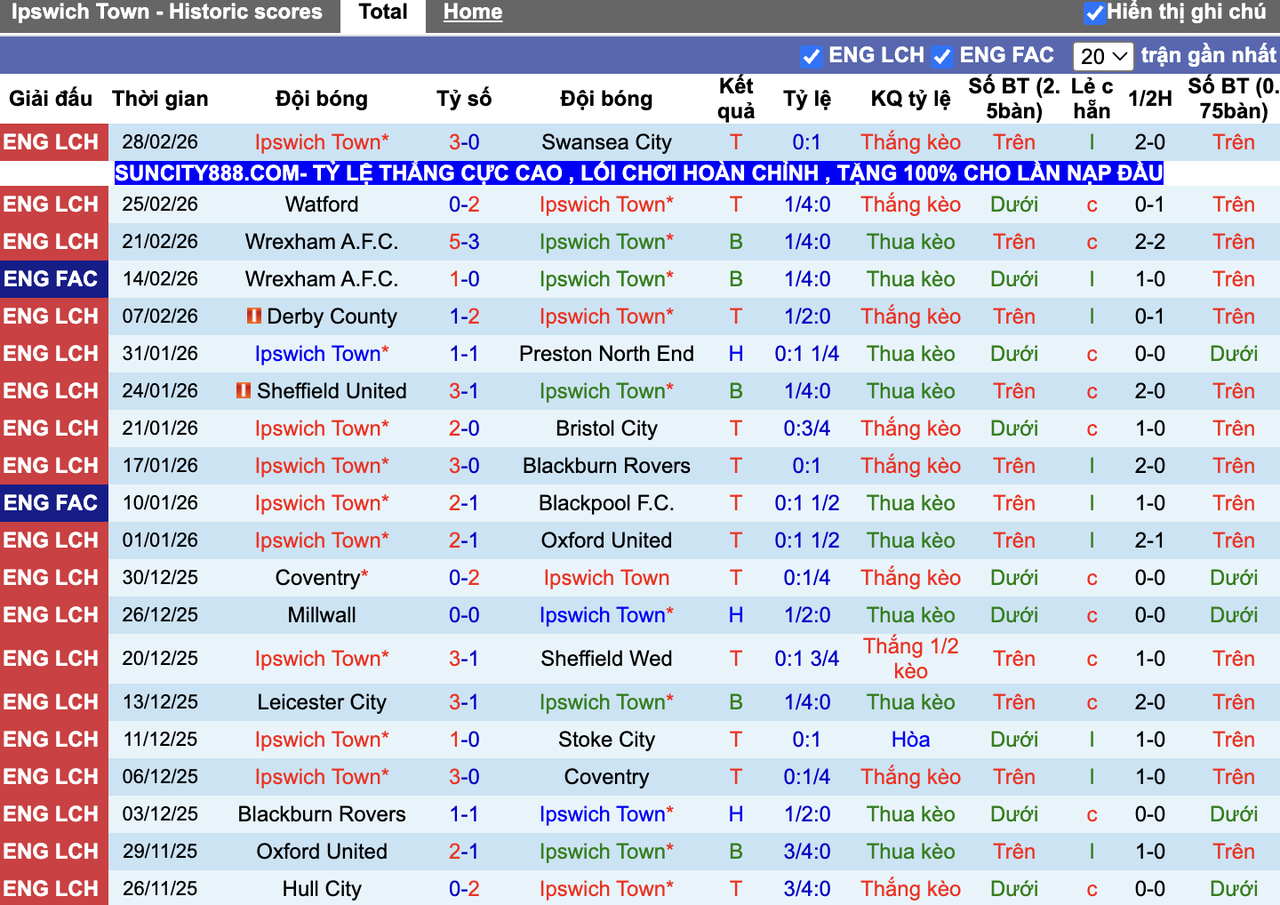1280x905 pixels.
Task: Click the Ipswich Town - Historic scores heading
Action: pyautogui.click(x=167, y=12)
